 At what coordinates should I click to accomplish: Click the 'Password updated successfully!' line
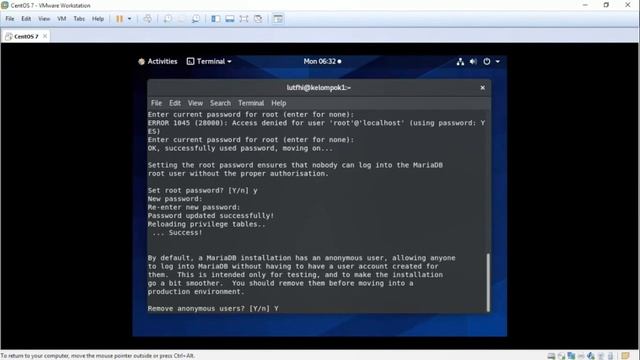[211, 216]
